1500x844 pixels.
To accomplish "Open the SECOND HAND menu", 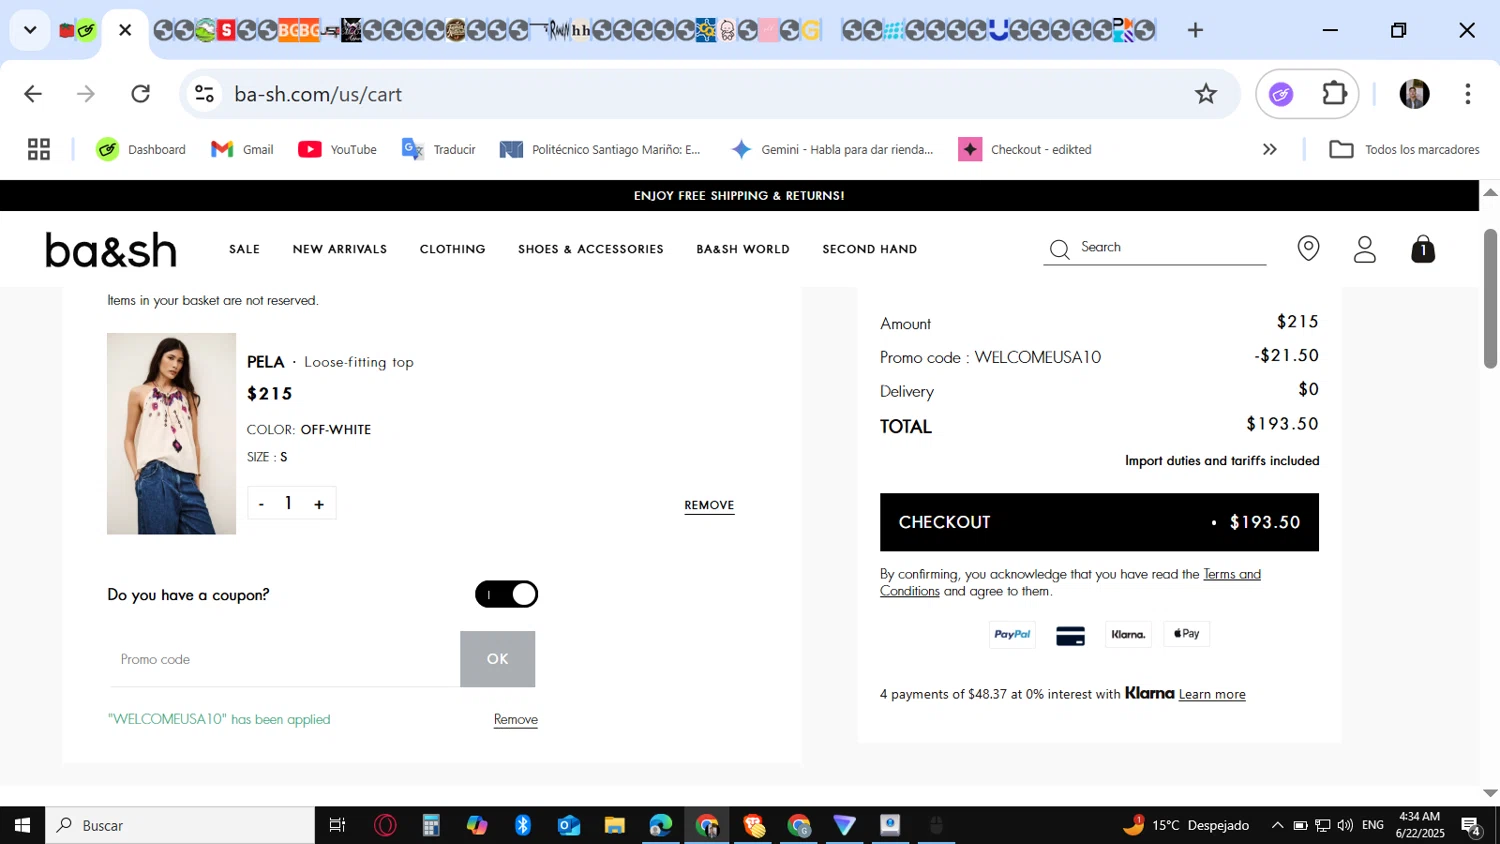I will [x=870, y=249].
